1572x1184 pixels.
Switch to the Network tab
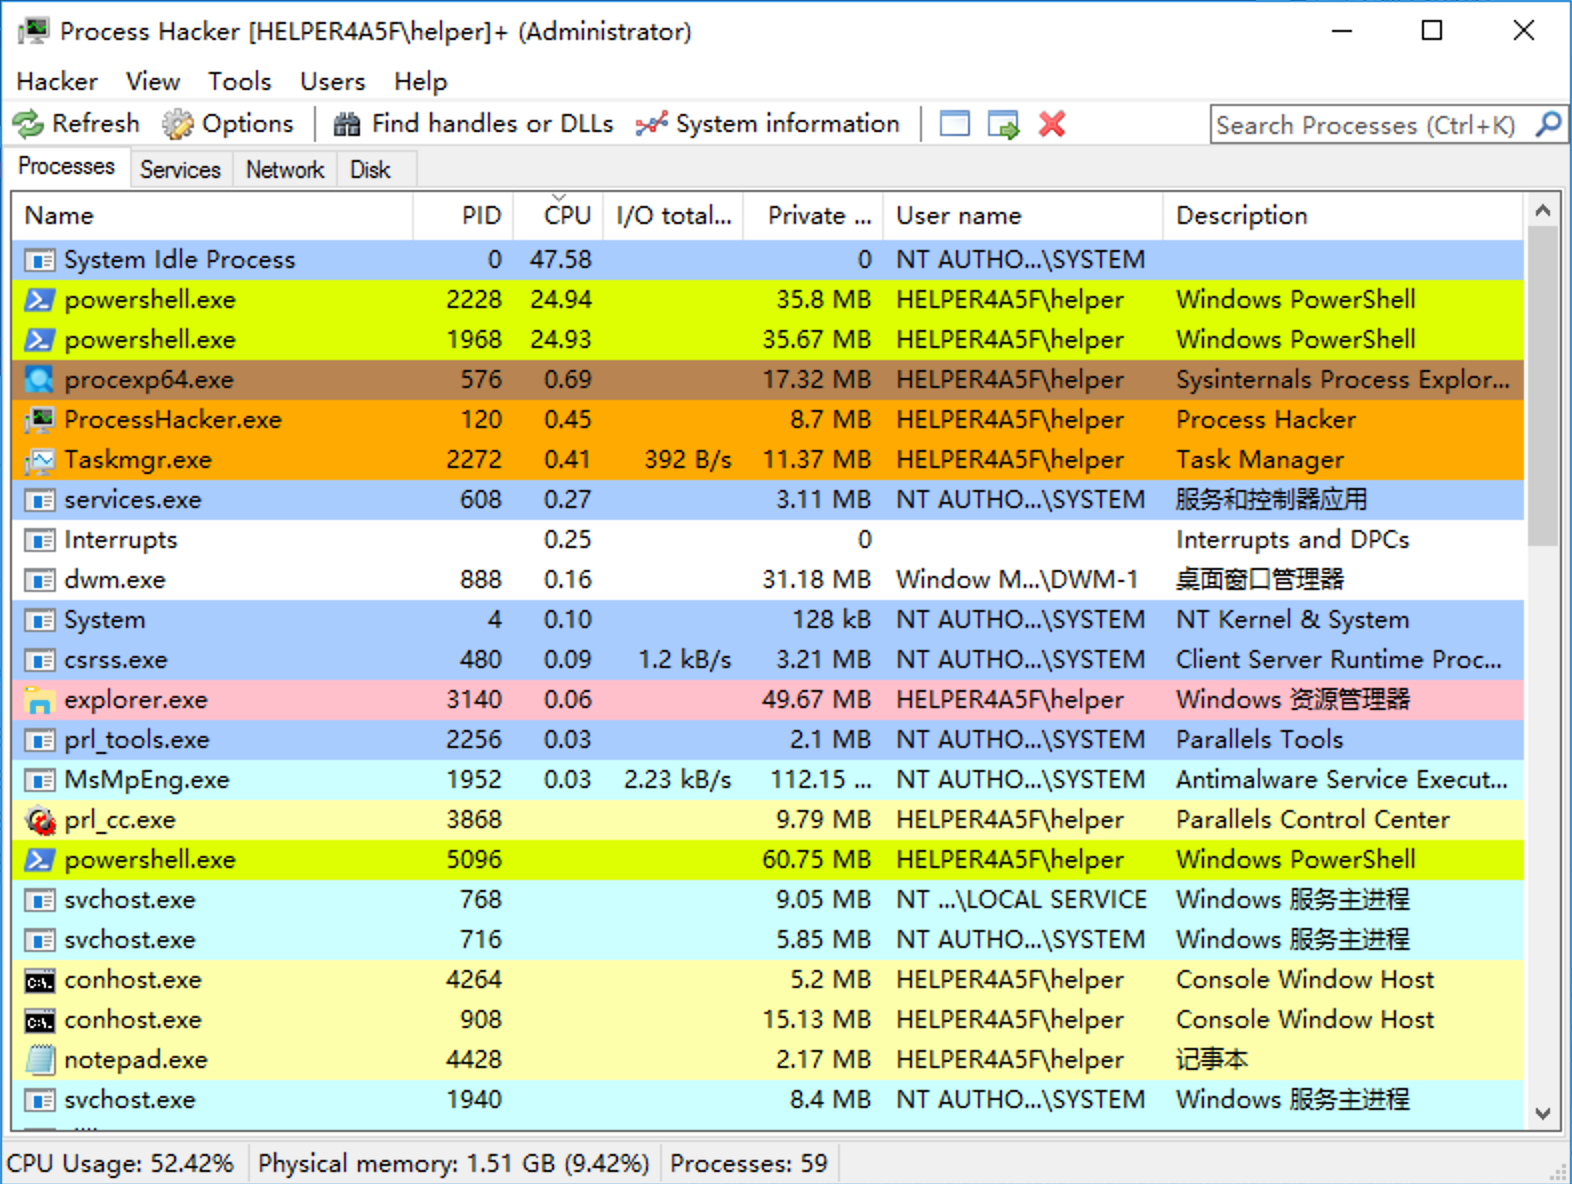285,170
